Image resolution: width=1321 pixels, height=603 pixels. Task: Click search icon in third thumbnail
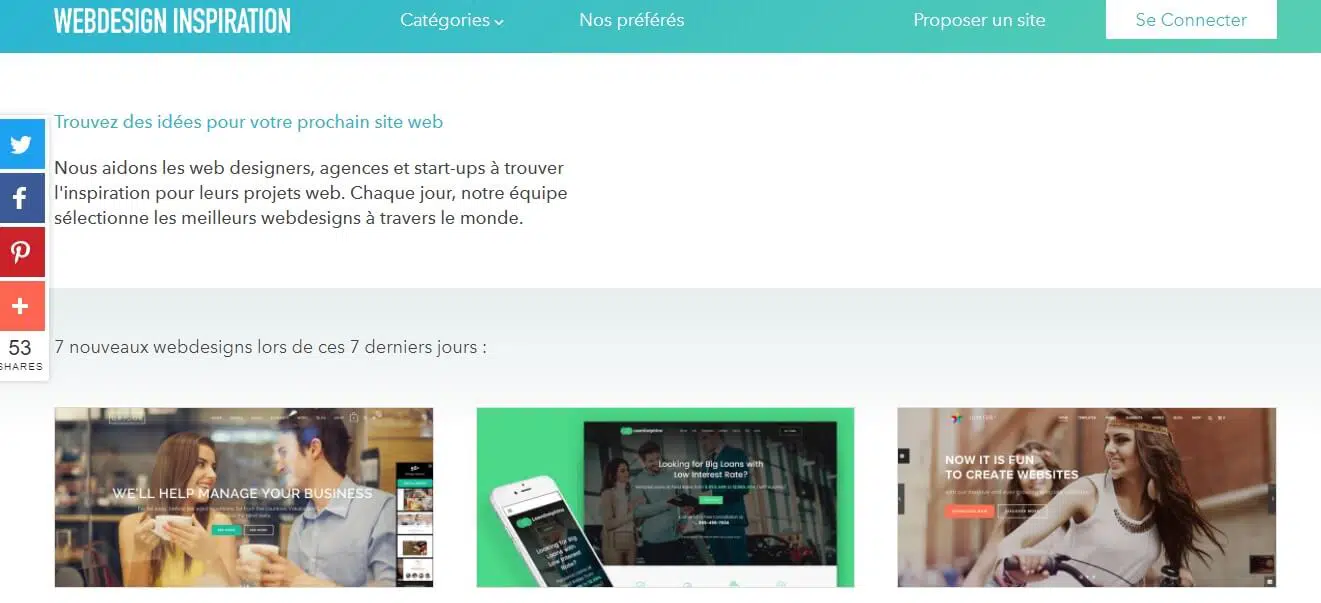click(x=1209, y=418)
